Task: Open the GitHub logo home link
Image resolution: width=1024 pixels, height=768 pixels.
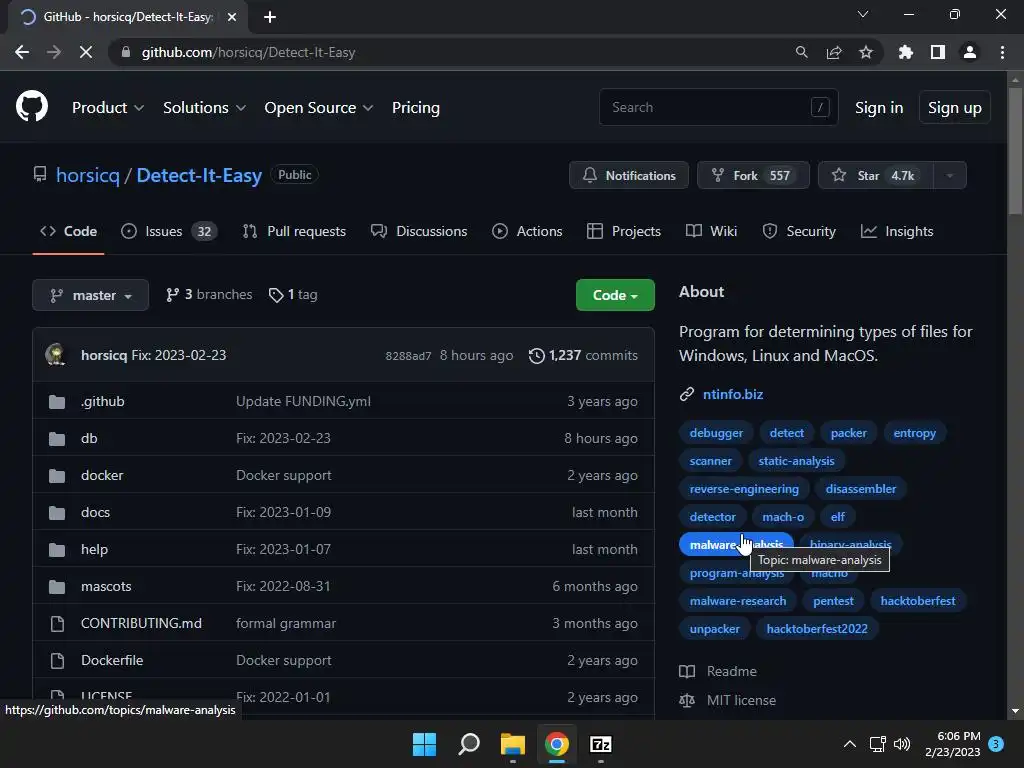Action: pos(31,107)
